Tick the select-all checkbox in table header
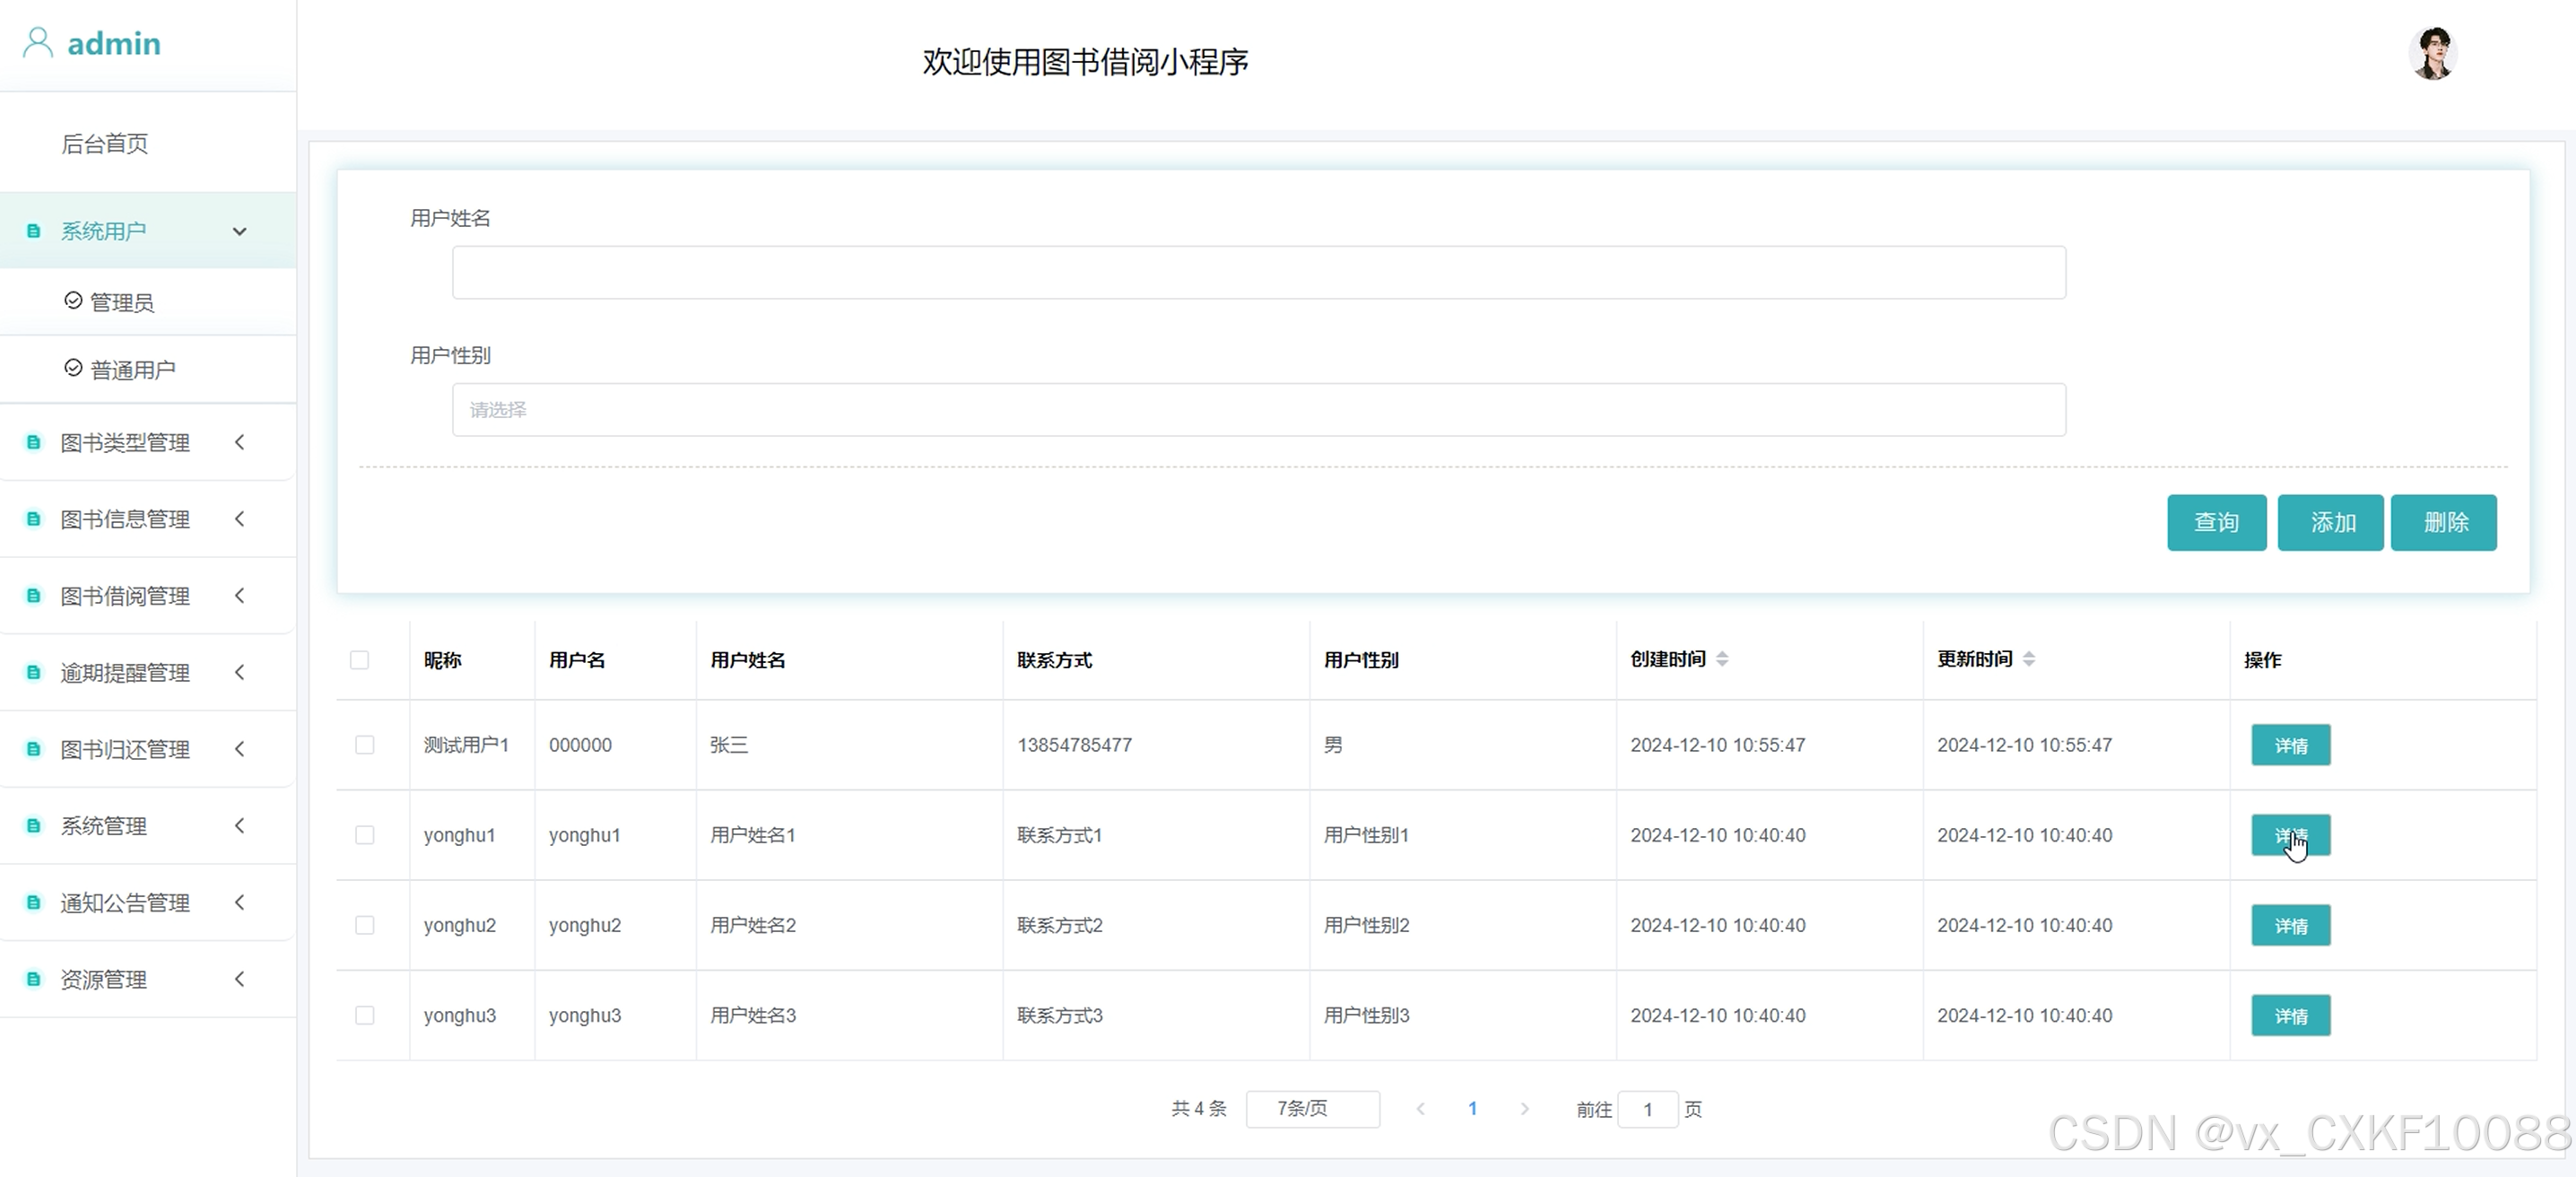The width and height of the screenshot is (2576, 1177). point(360,660)
